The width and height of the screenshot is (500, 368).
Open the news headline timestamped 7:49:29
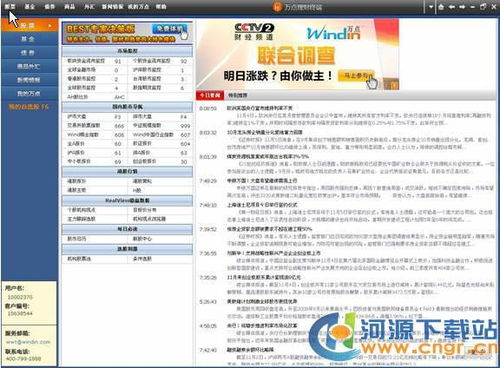tap(262, 181)
